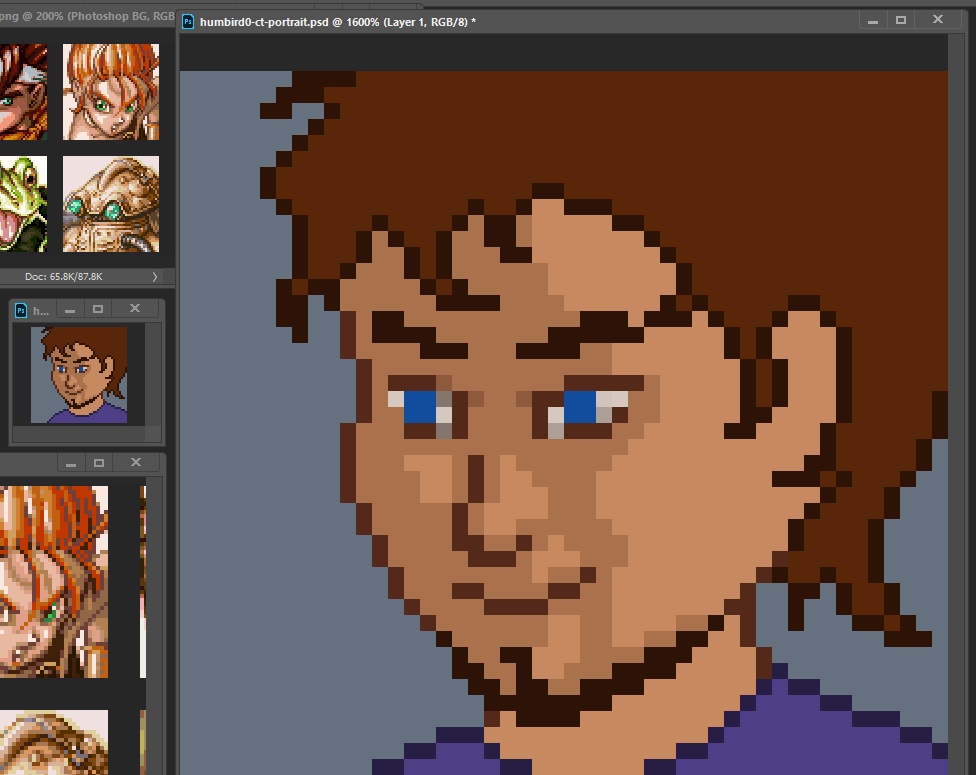Close the bottom-left reference image window
Image resolution: width=976 pixels, height=775 pixels.
pyautogui.click(x=135, y=463)
